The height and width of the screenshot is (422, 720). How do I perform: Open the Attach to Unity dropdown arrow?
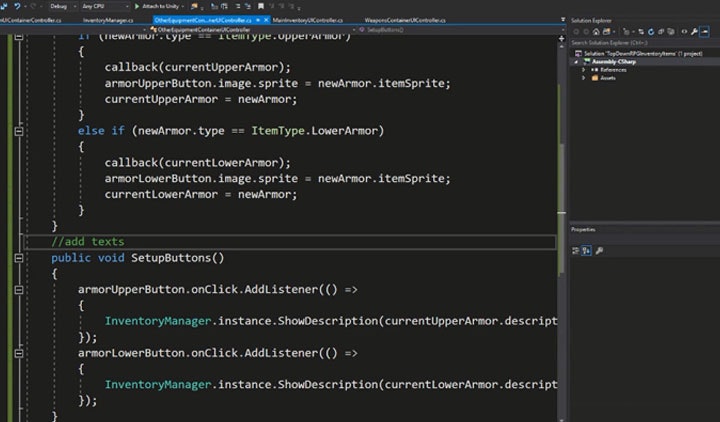click(182, 6)
